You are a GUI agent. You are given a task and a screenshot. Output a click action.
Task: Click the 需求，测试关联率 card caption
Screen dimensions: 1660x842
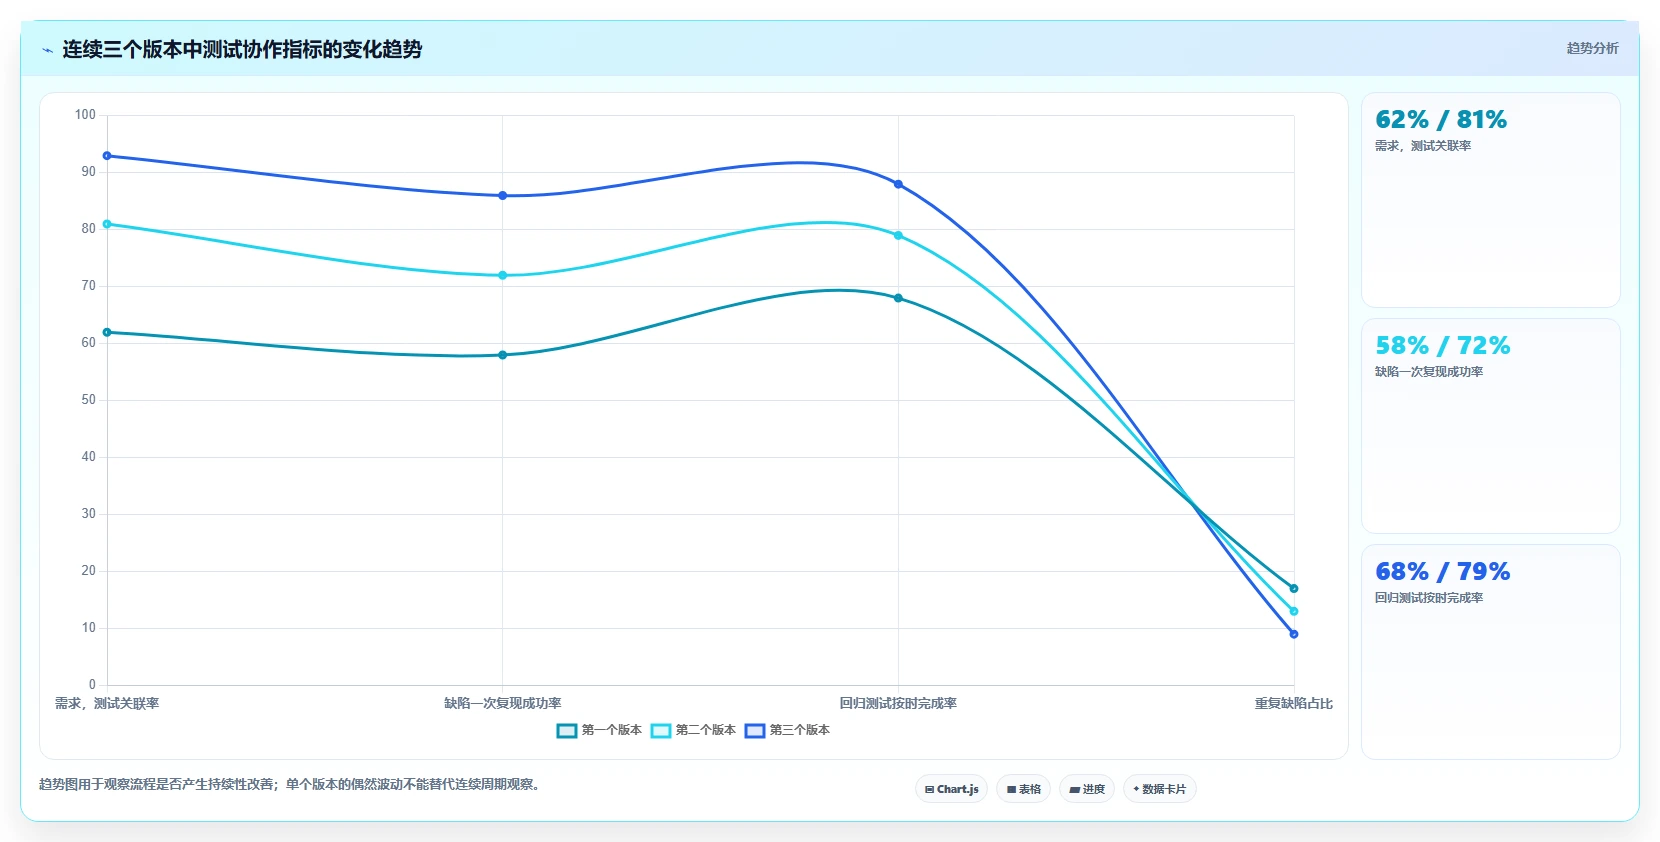[1422, 146]
